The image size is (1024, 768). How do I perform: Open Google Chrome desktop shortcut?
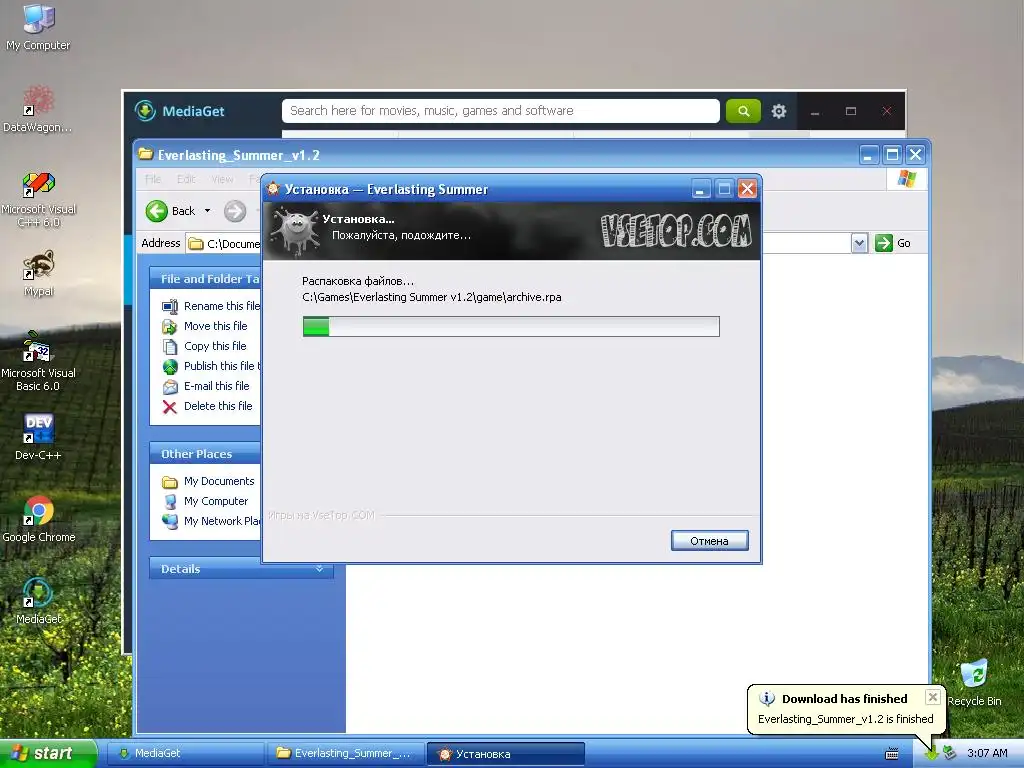pos(38,519)
